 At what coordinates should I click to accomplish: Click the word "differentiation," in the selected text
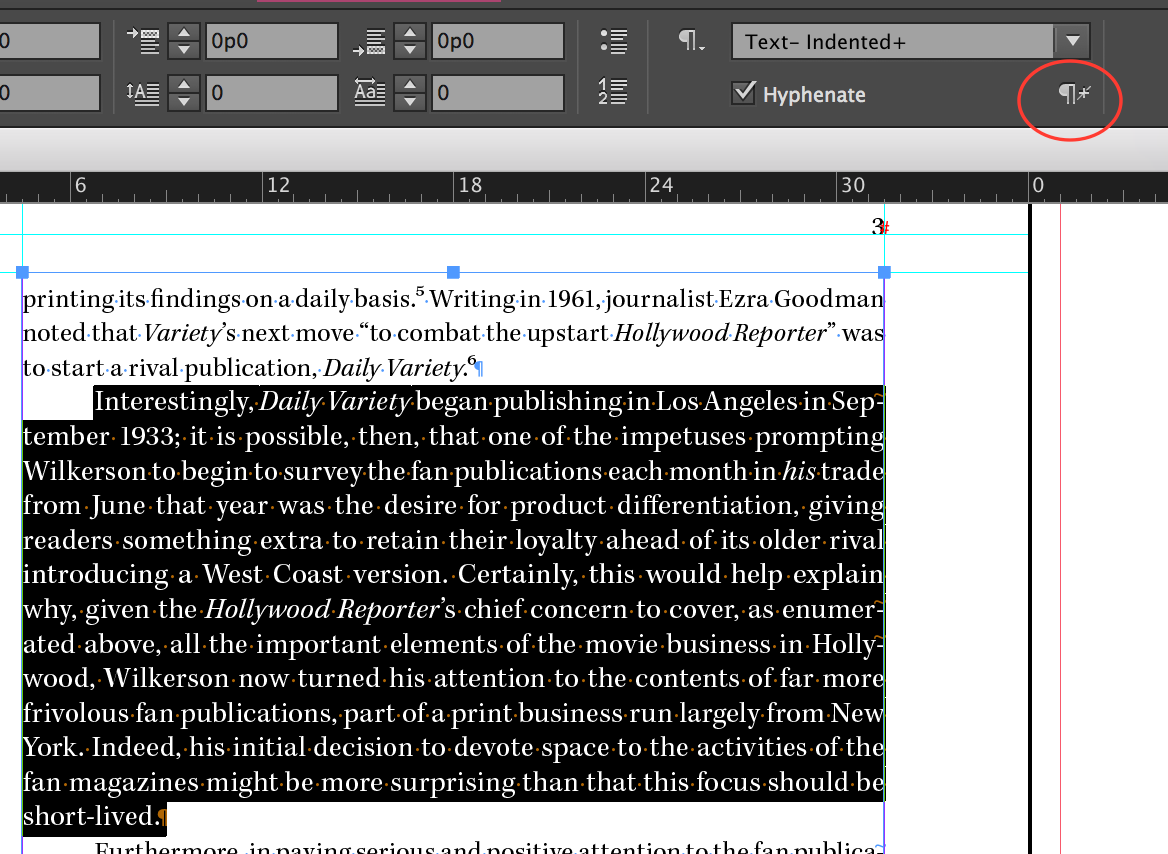click(708, 506)
